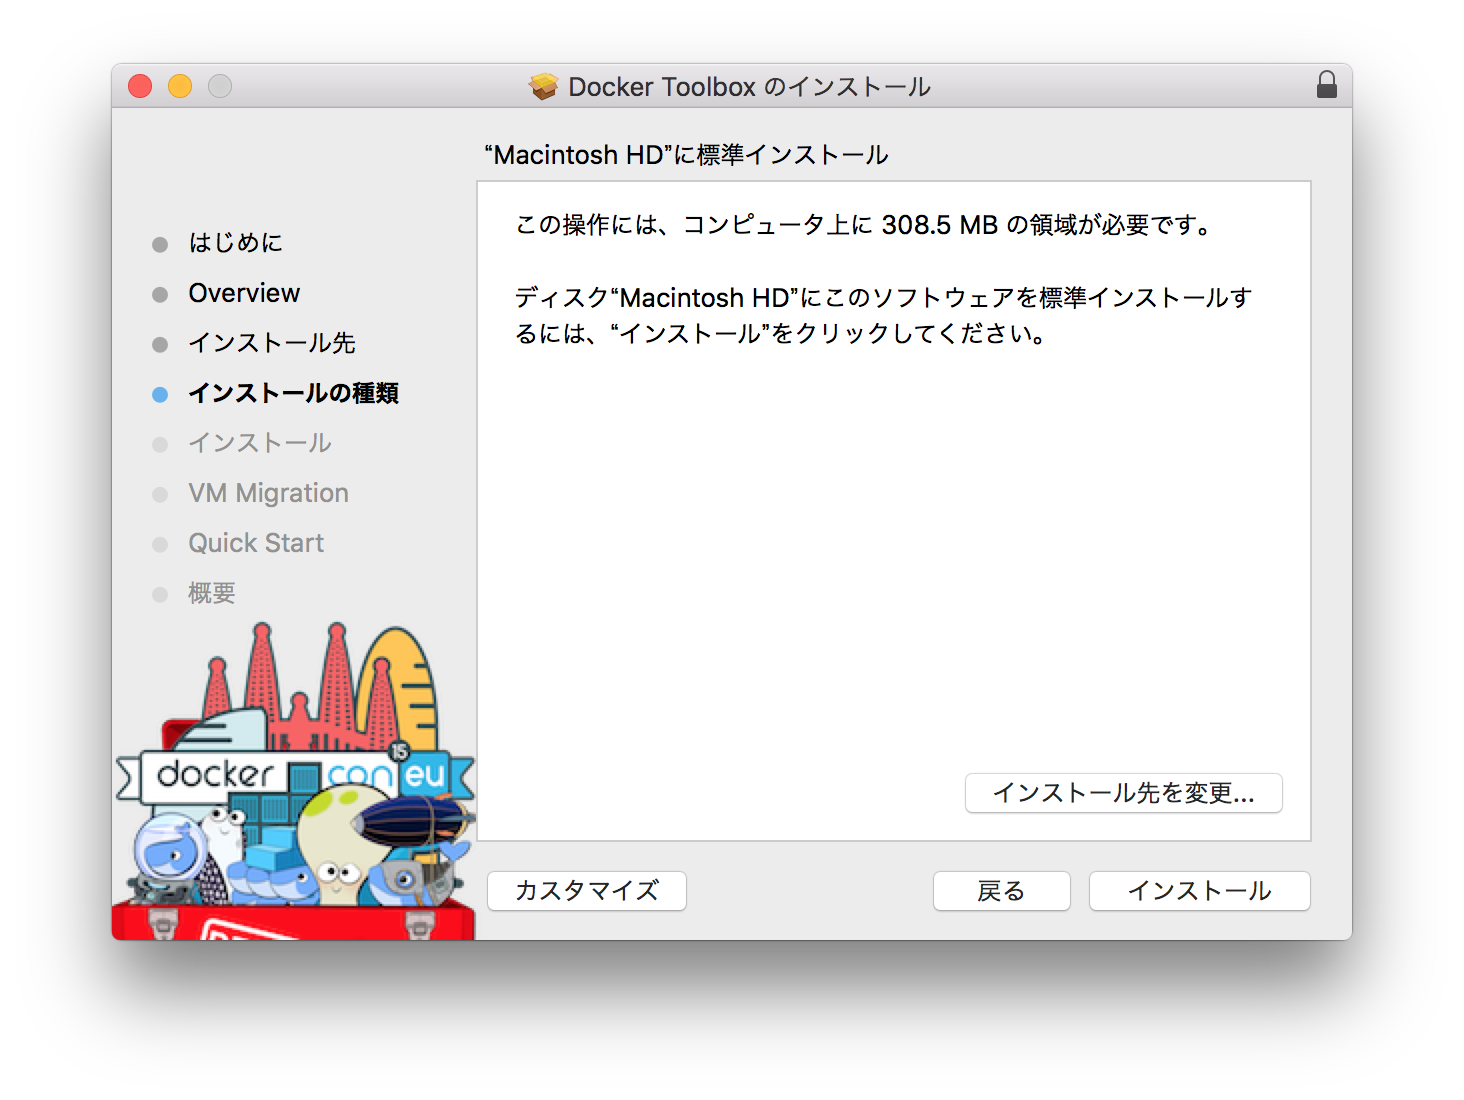Click the Quick Start step in sidebar
Viewport: 1464px width, 1100px height.
(256, 543)
